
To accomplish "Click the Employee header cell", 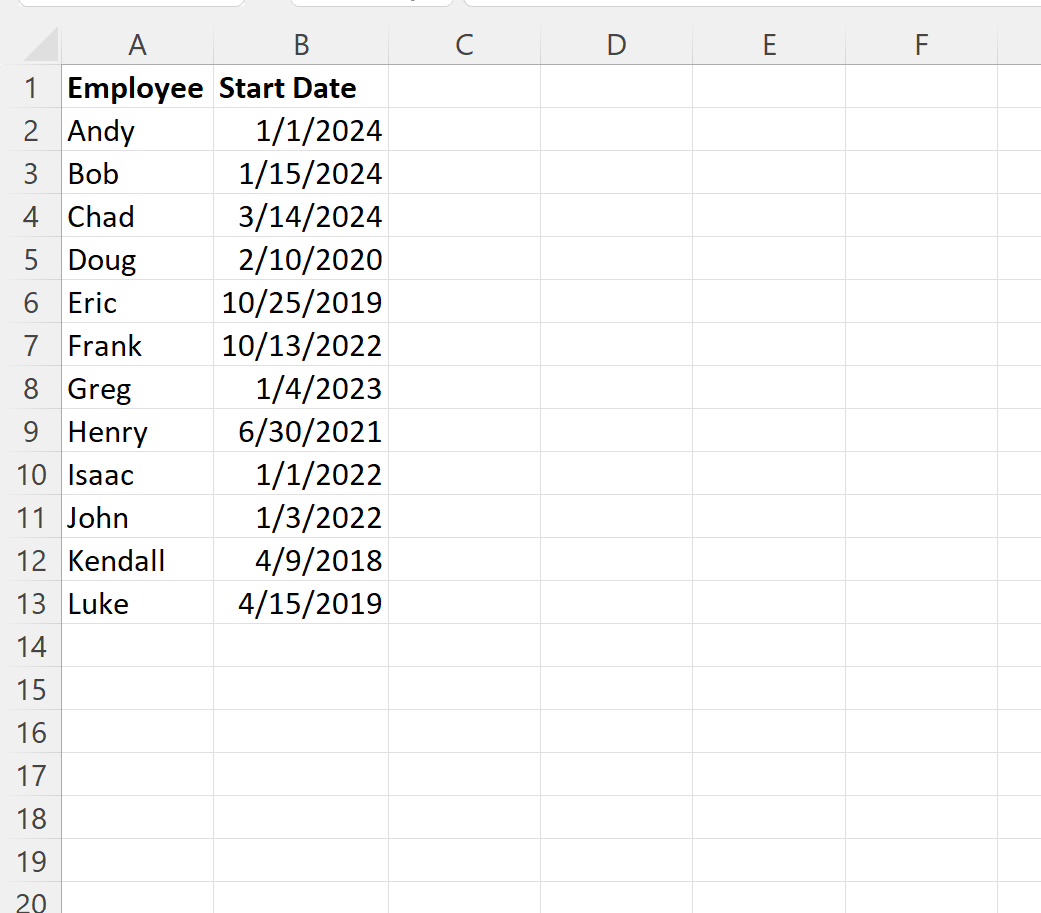I will coord(137,88).
